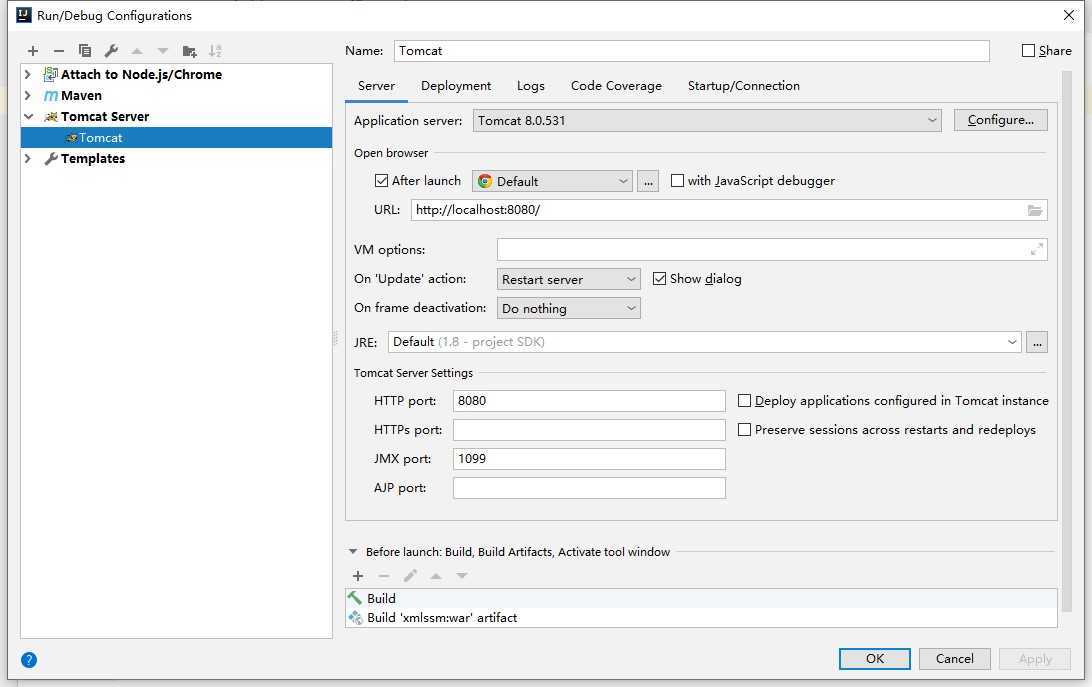Expand the Attach to Node.js/Chrome tree node
Screen dimensions: 1092x687
point(28,75)
